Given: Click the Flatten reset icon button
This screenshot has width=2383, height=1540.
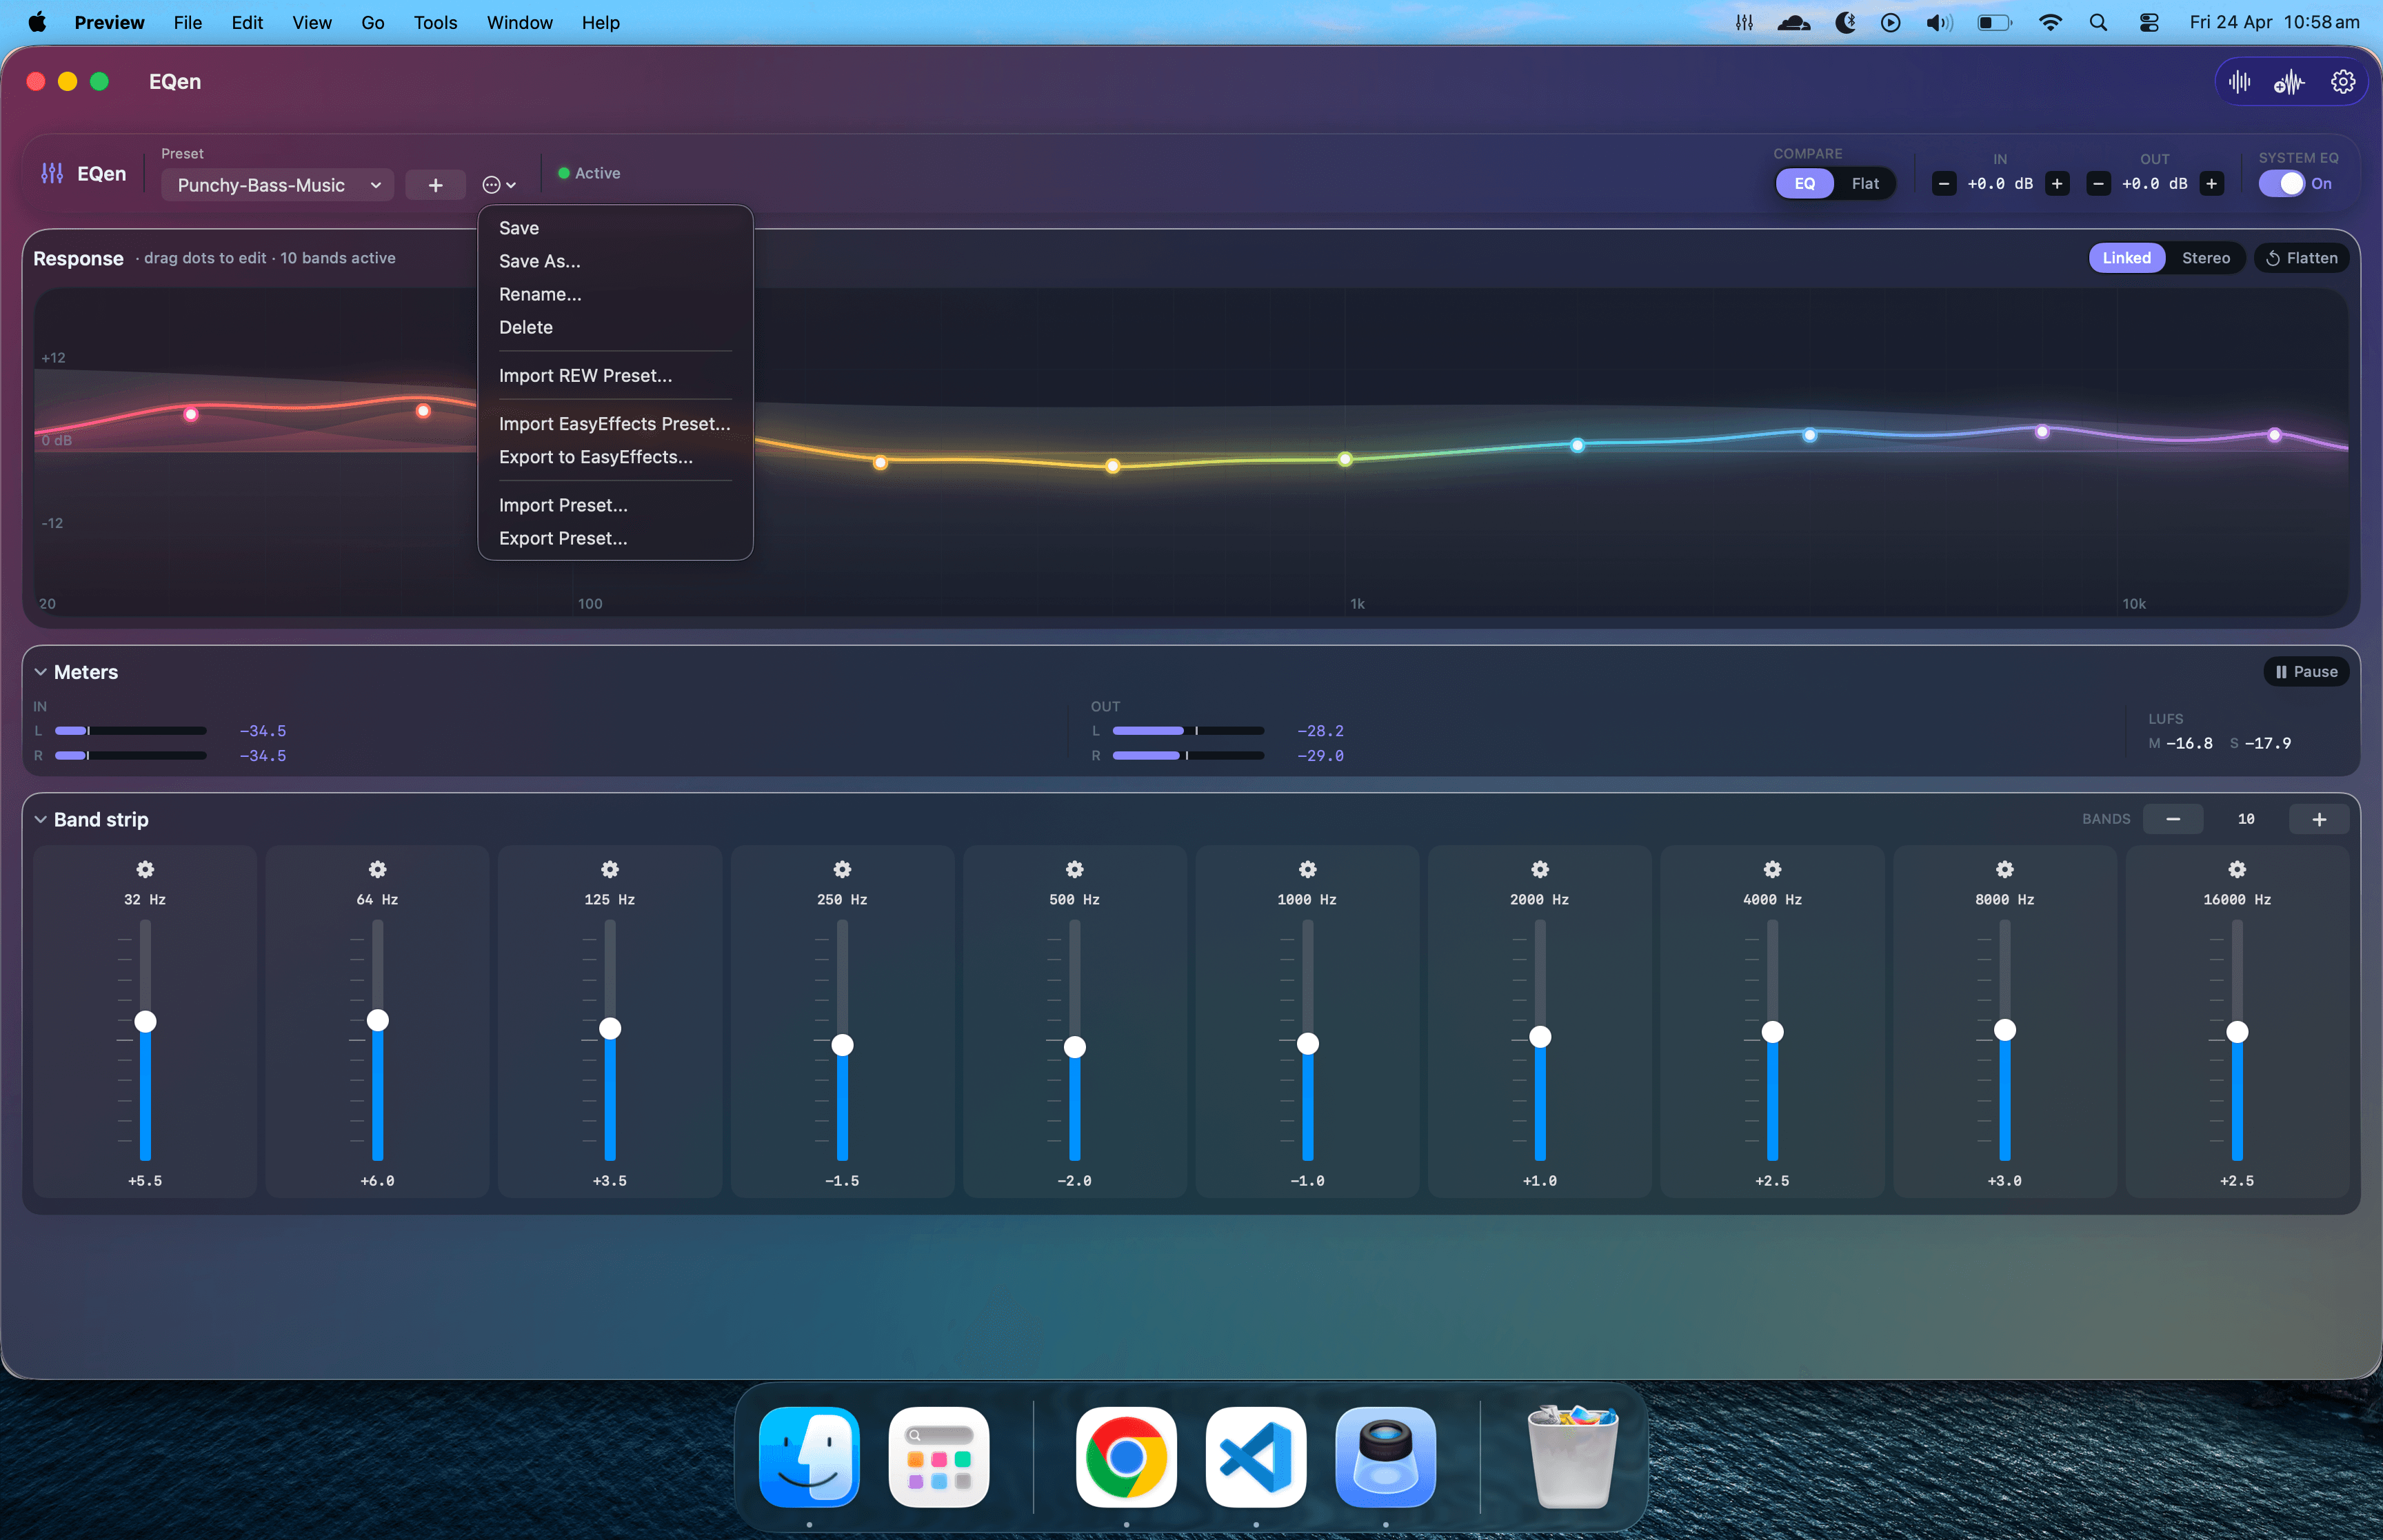Looking at the screenshot, I should click(x=2301, y=258).
